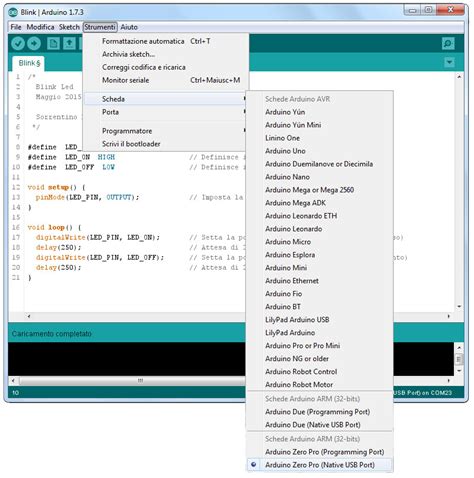Click the Upload arrow toolbar icon
Image resolution: width=474 pixels, height=478 pixels.
pyautogui.click(x=34, y=43)
